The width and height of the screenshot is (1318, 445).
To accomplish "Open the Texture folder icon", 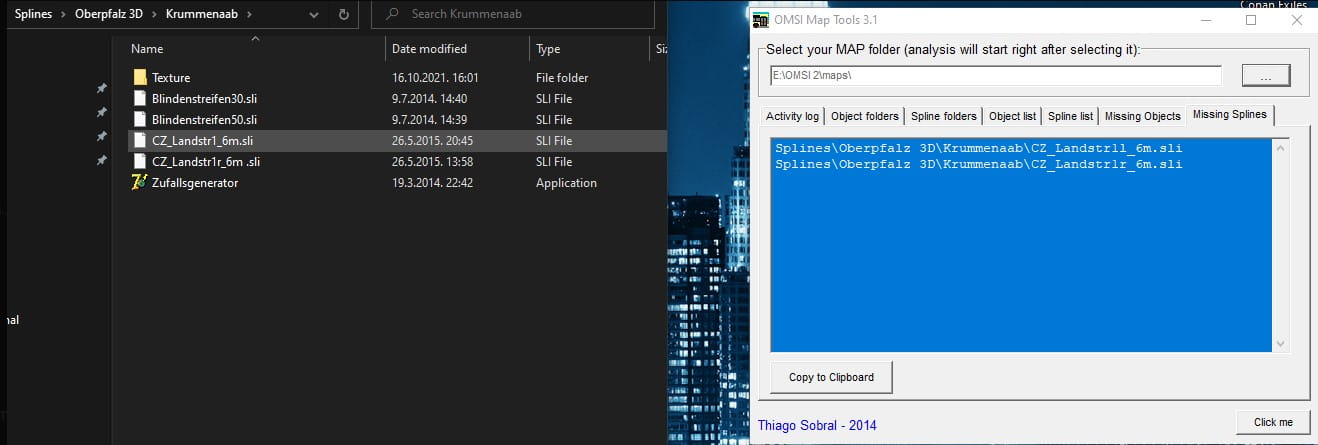I will (140, 78).
